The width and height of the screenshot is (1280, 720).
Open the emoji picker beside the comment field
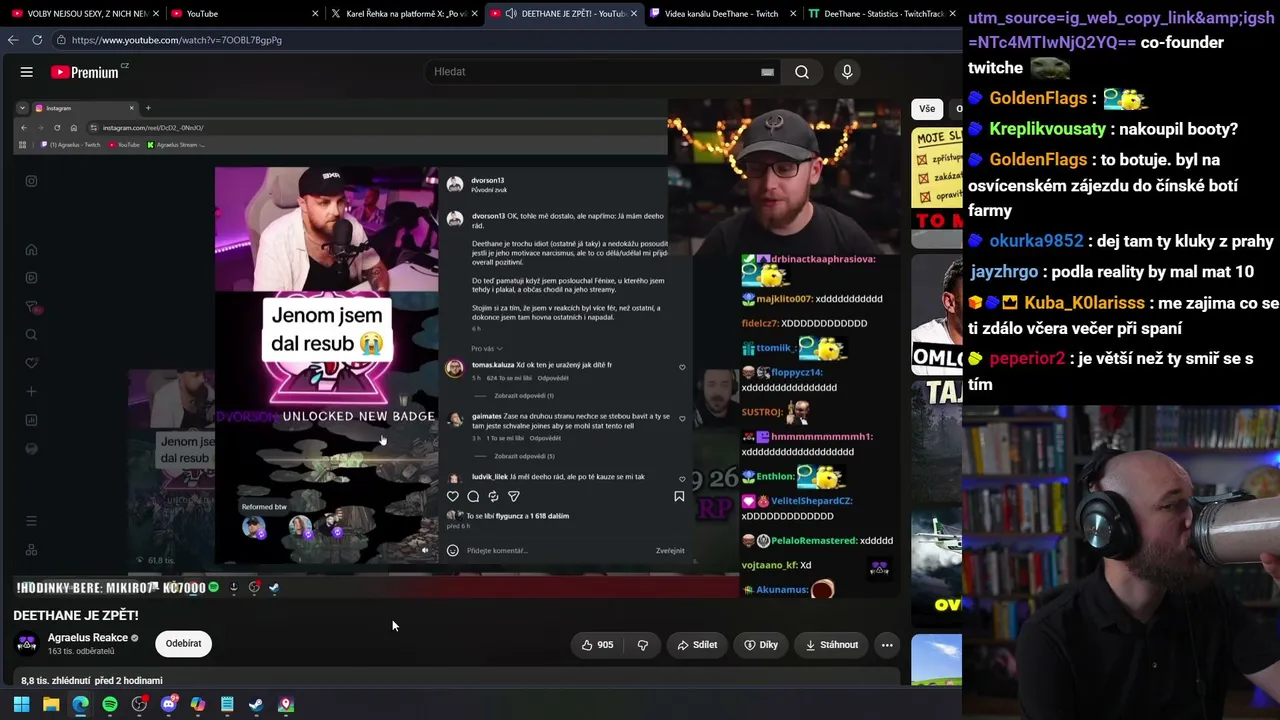click(453, 550)
